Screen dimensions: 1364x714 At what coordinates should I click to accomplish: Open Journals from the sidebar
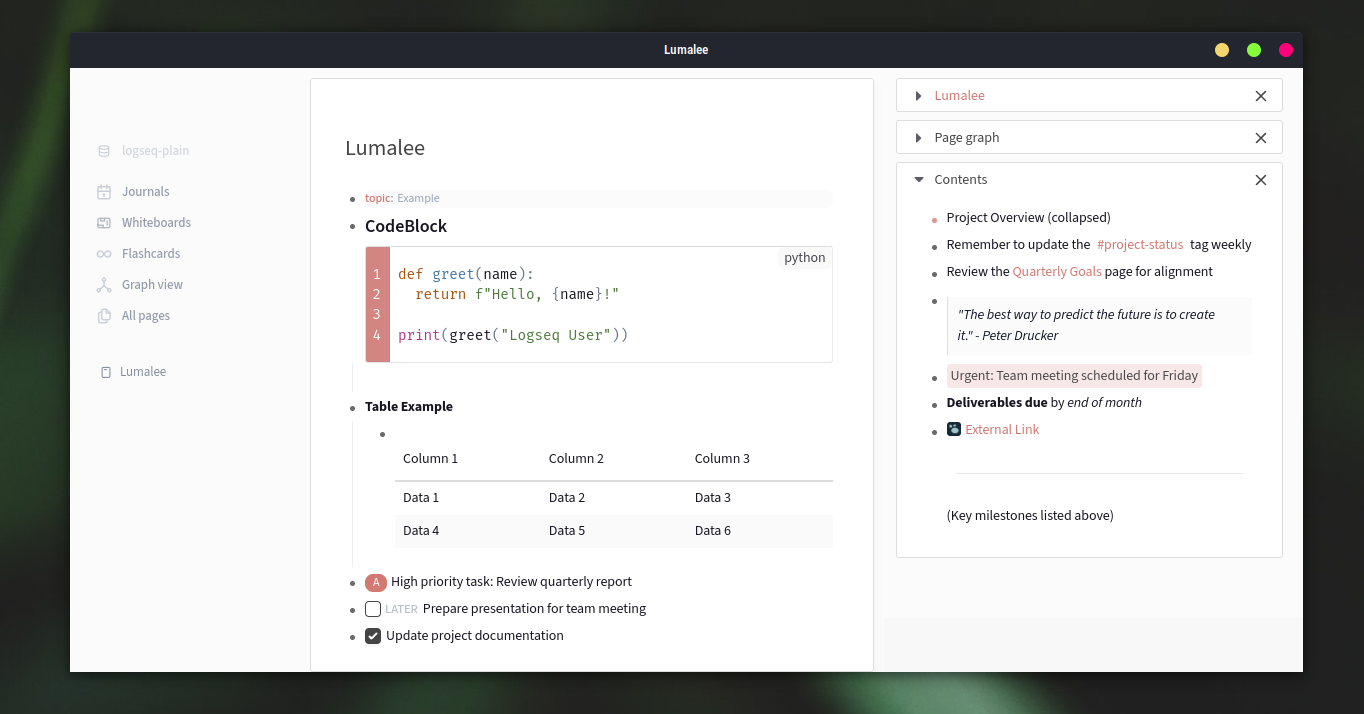tap(145, 192)
